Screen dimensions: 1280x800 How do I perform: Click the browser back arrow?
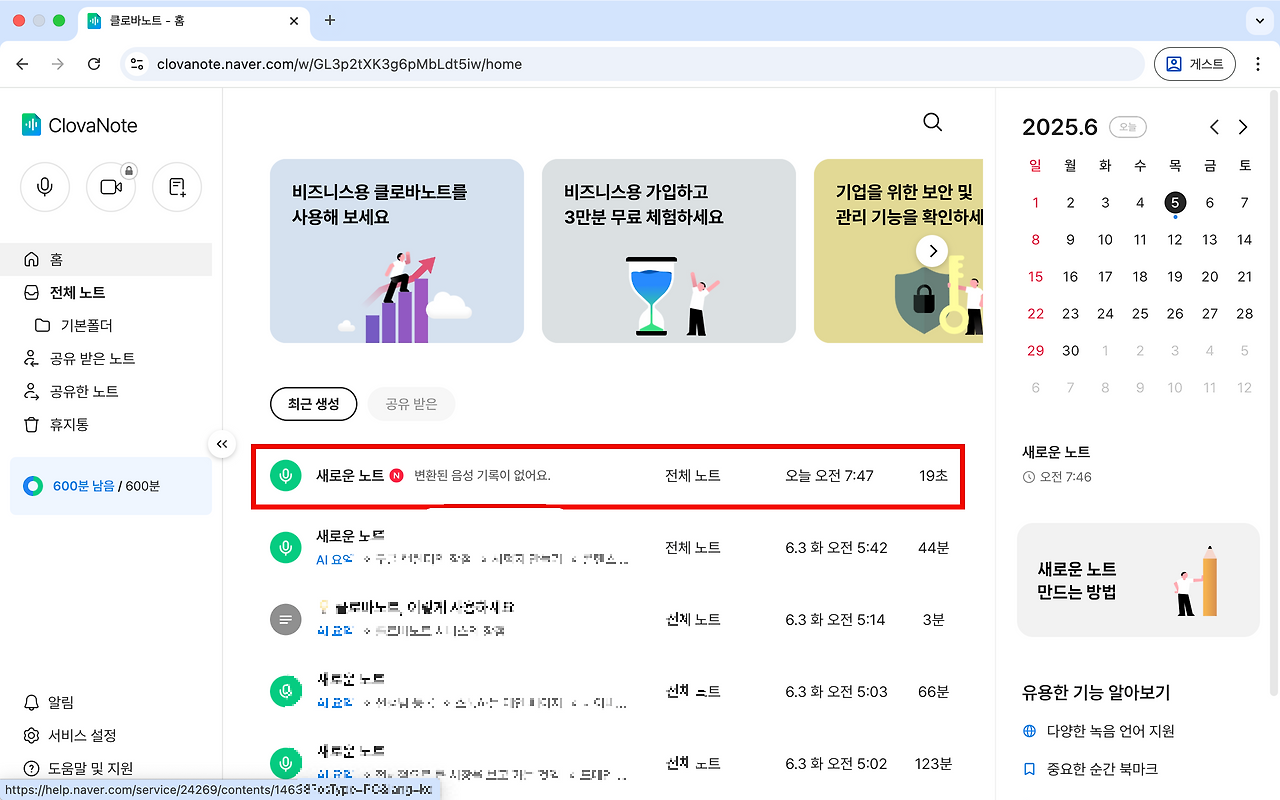point(22,64)
